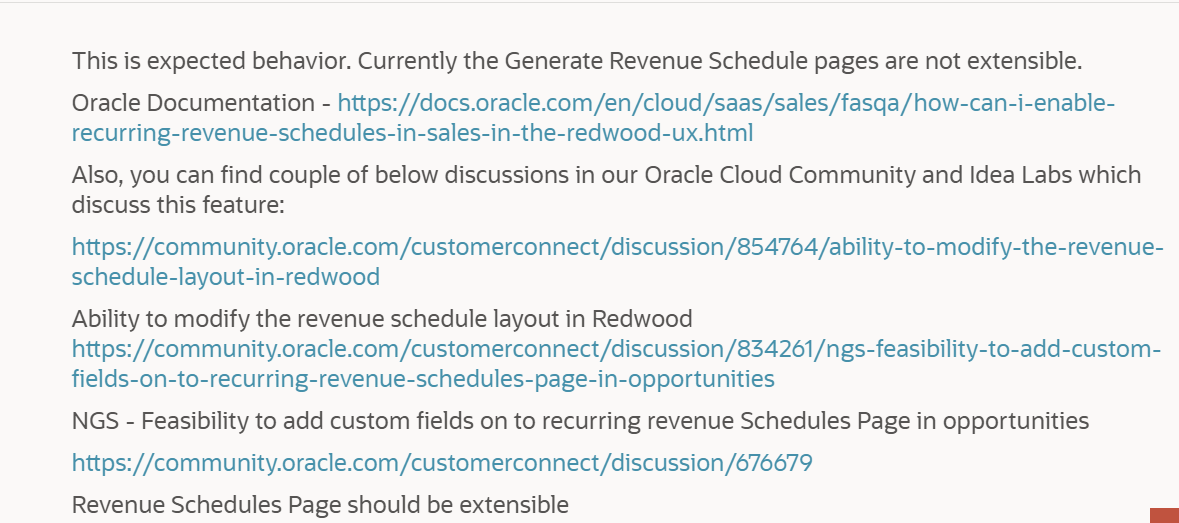1179x523 pixels.
Task: Open community discussion 834261 link
Action: [617, 349]
